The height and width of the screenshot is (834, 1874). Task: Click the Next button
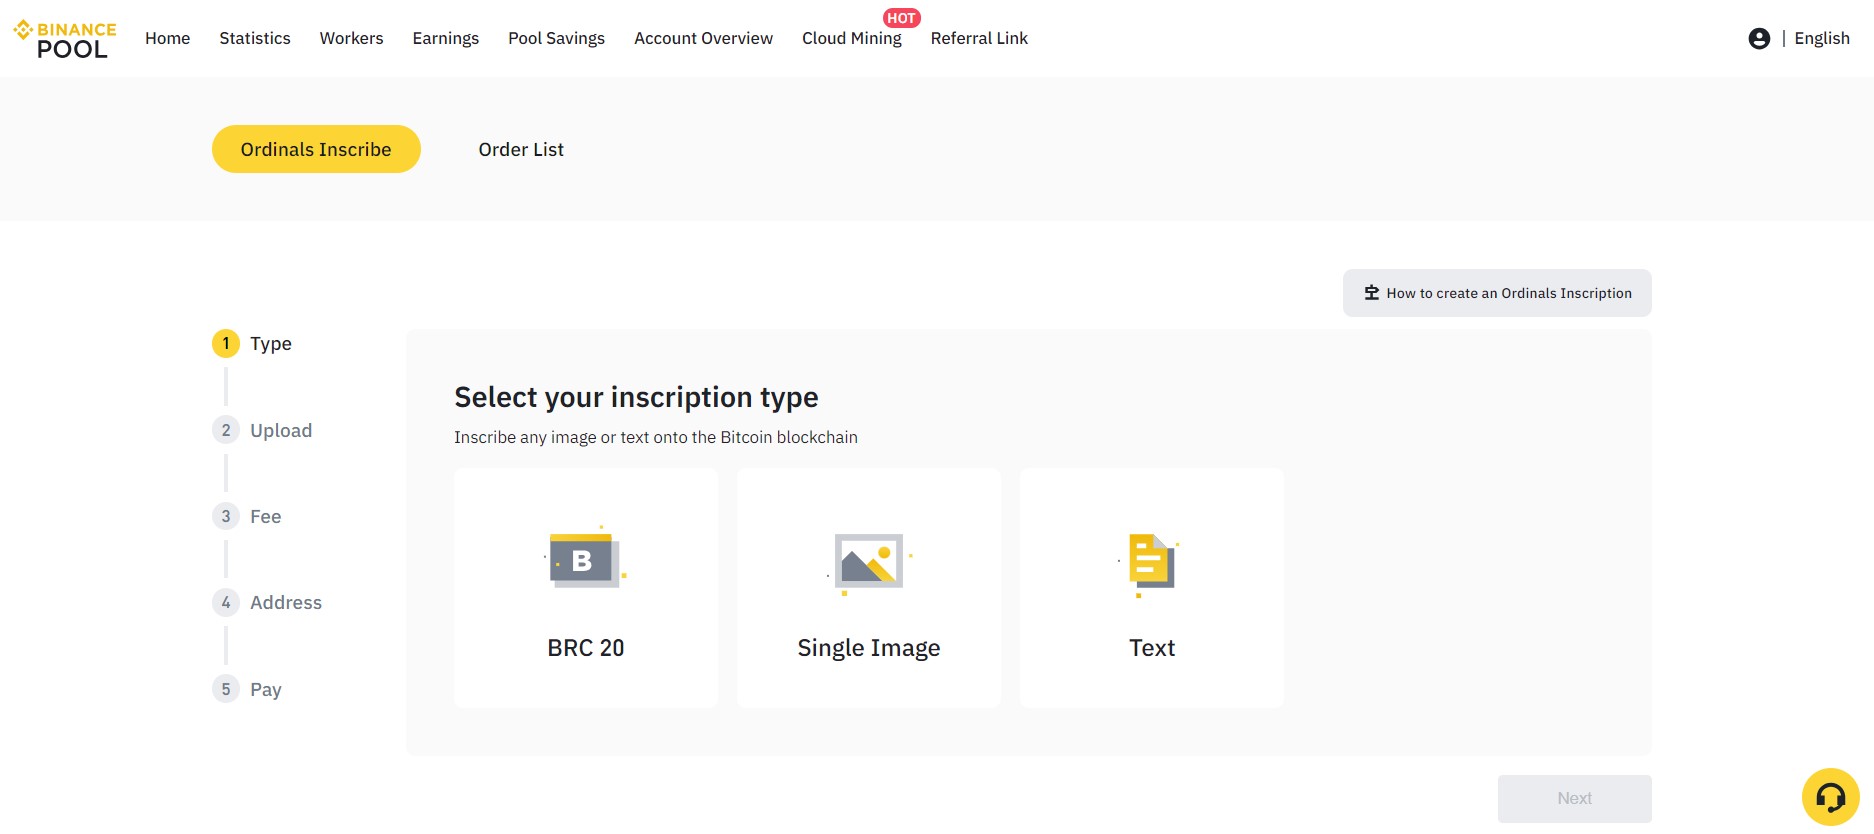click(x=1574, y=798)
